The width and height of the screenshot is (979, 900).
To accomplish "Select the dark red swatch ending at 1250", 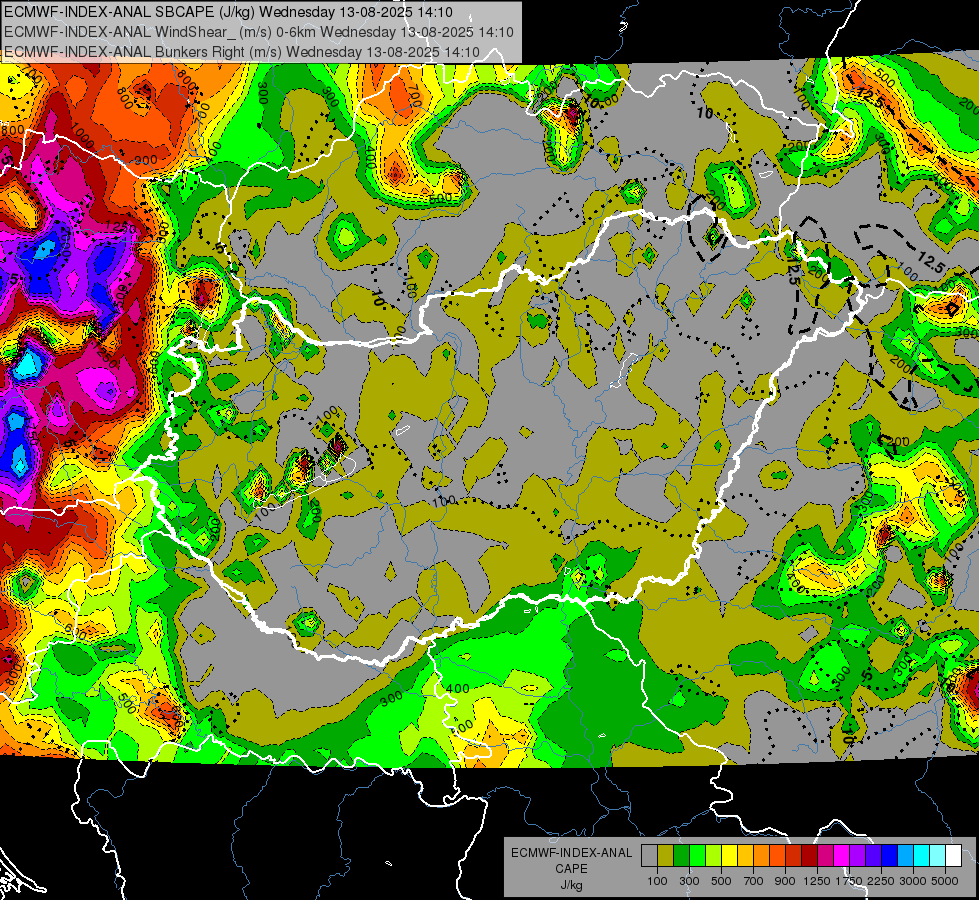I will [x=809, y=856].
